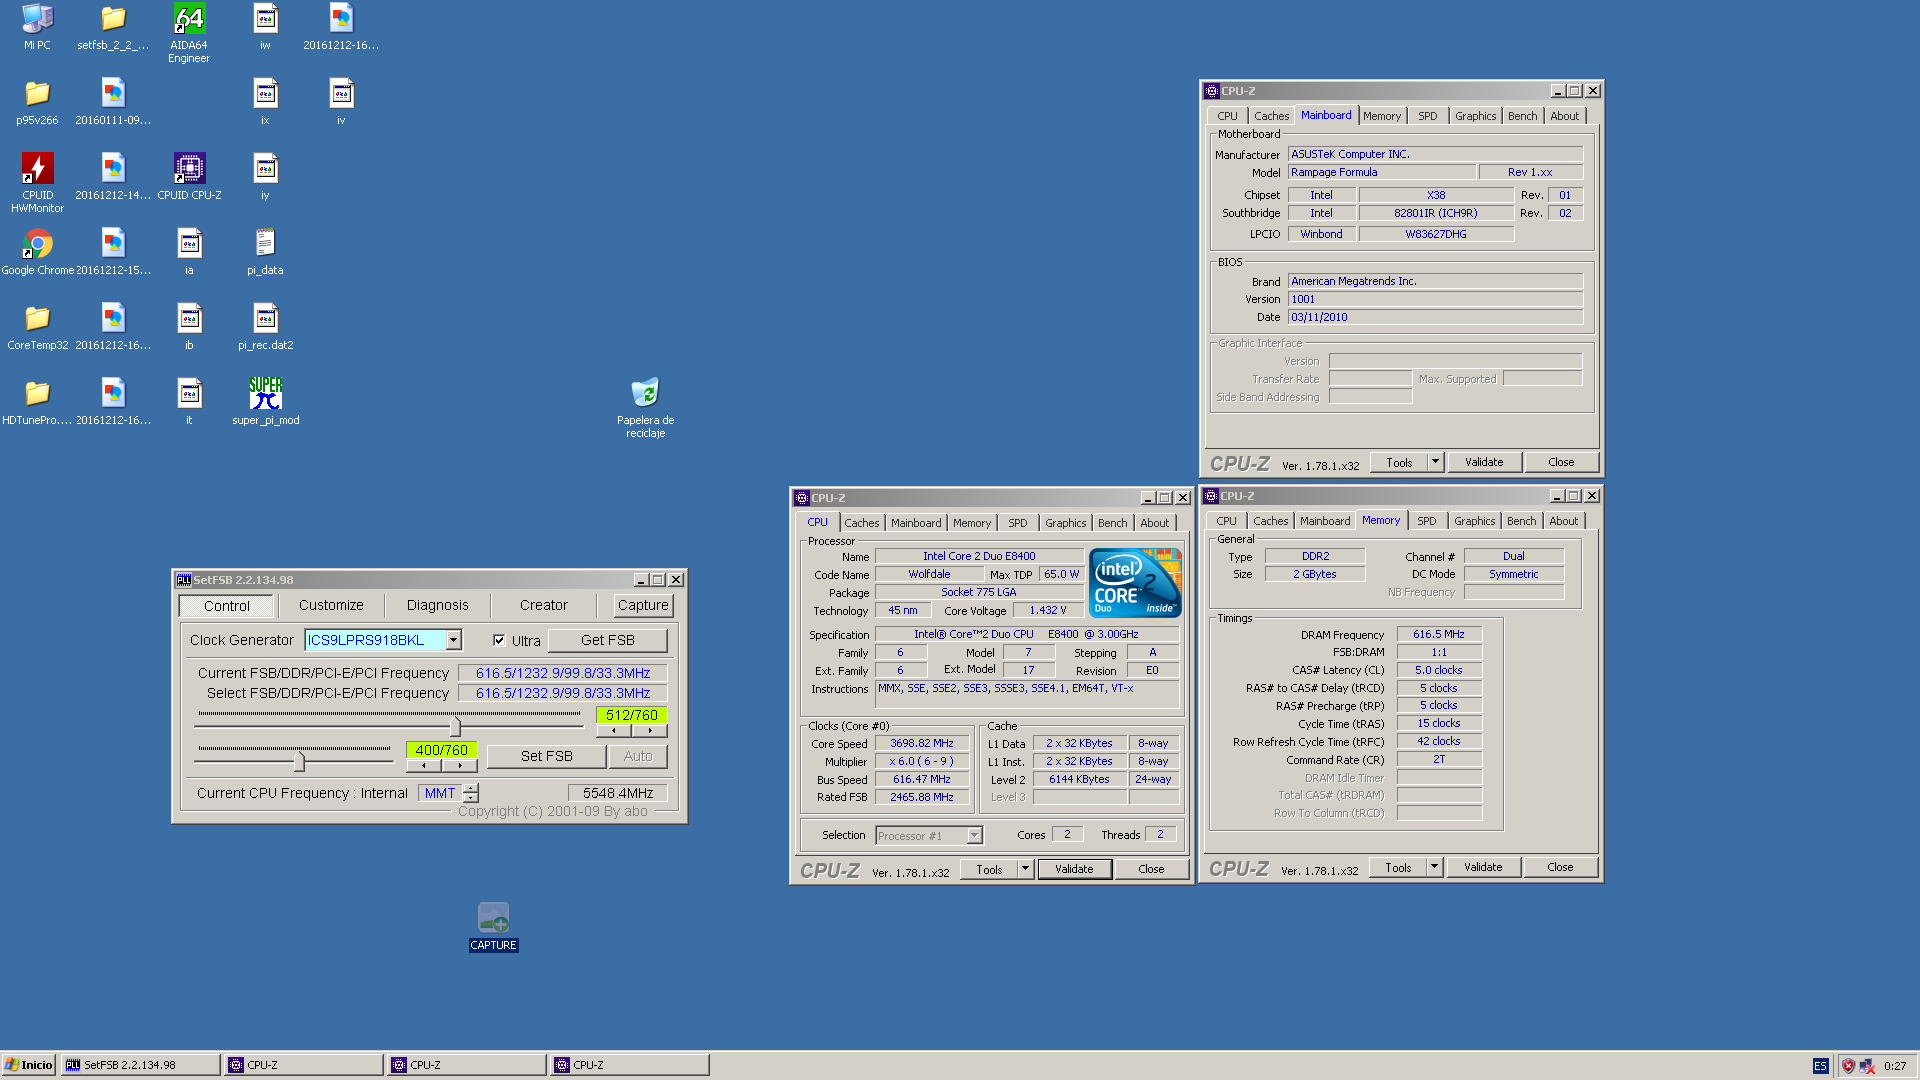1920x1080 pixels.
Task: Click the Set FSB button
Action: click(546, 756)
